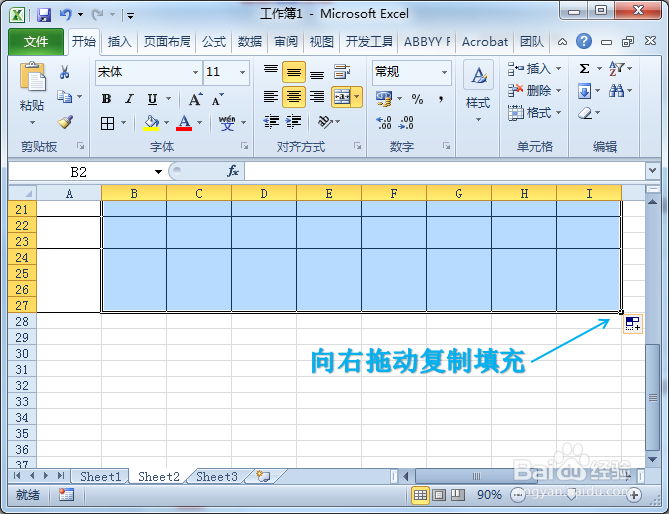The image size is (669, 514).
Task: Apply the red font color A
Action: tap(184, 123)
